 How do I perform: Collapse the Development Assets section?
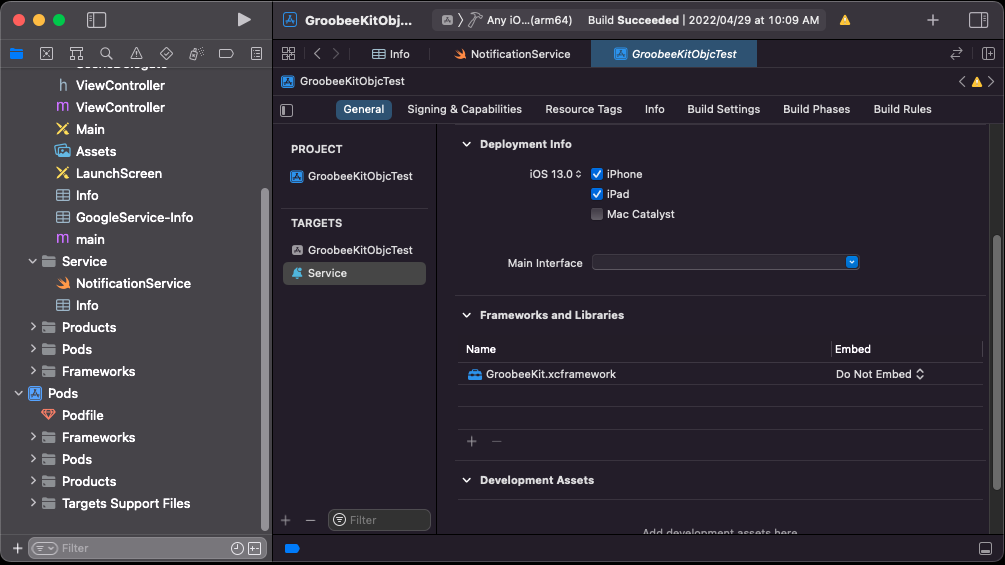coord(467,480)
